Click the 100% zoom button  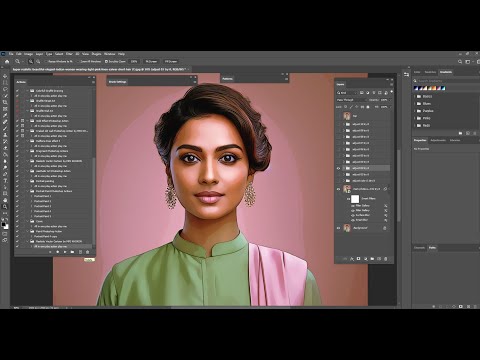click(134, 61)
